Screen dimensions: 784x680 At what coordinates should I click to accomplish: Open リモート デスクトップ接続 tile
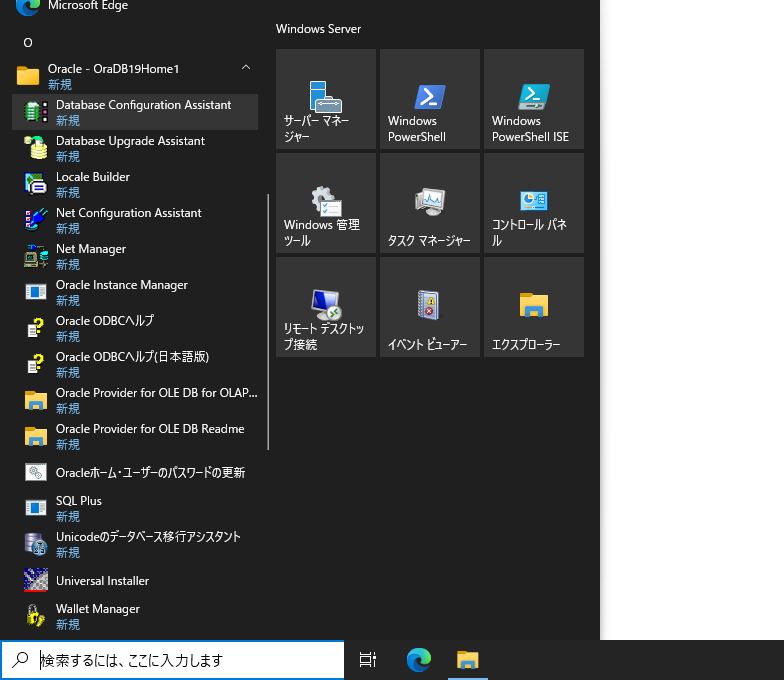[x=326, y=307]
